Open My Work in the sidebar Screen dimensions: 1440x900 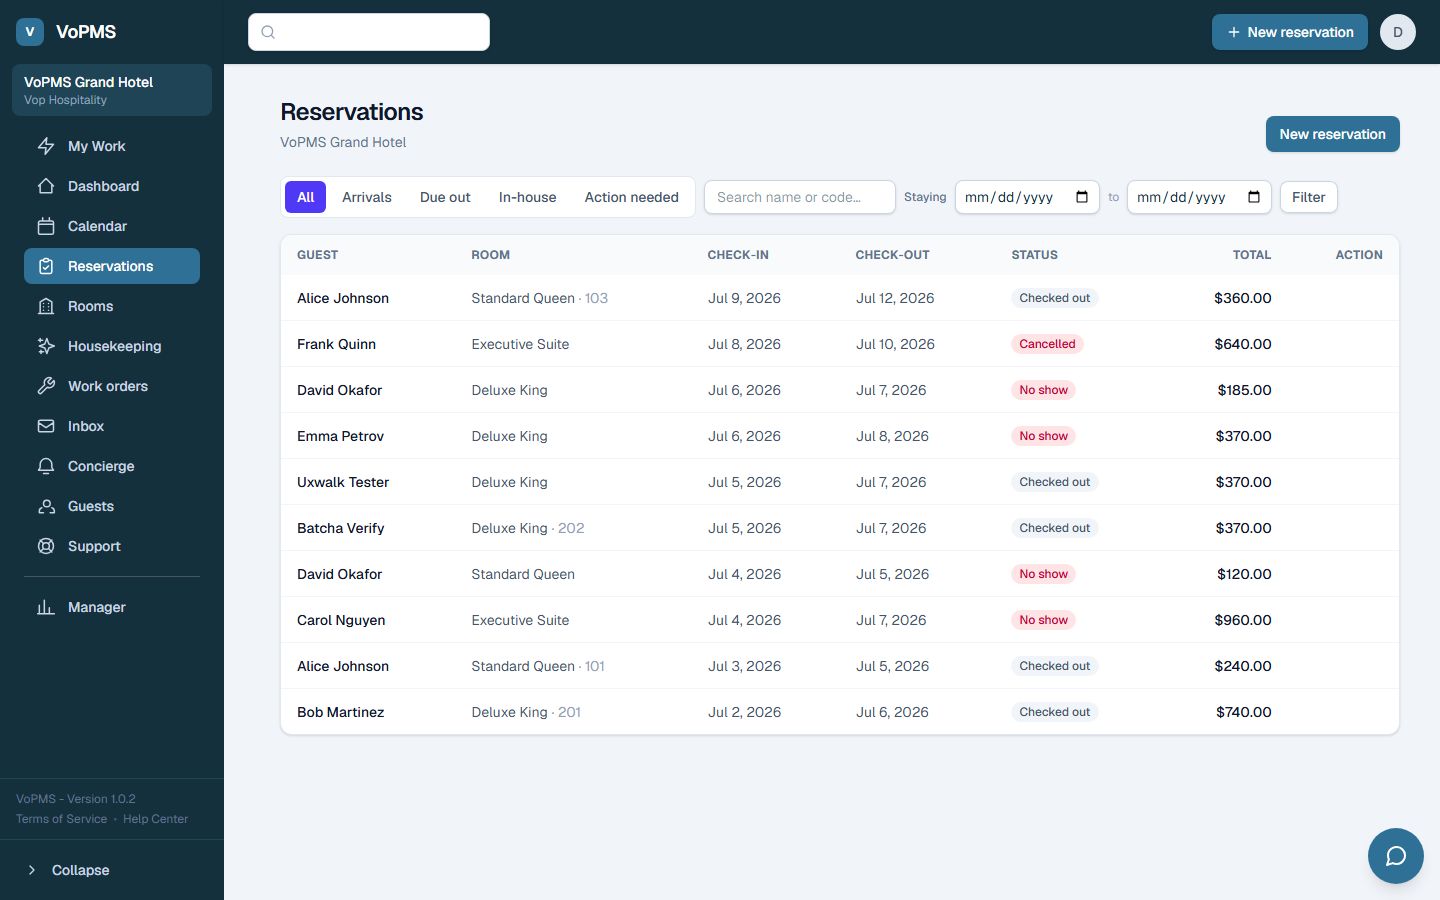click(x=112, y=146)
